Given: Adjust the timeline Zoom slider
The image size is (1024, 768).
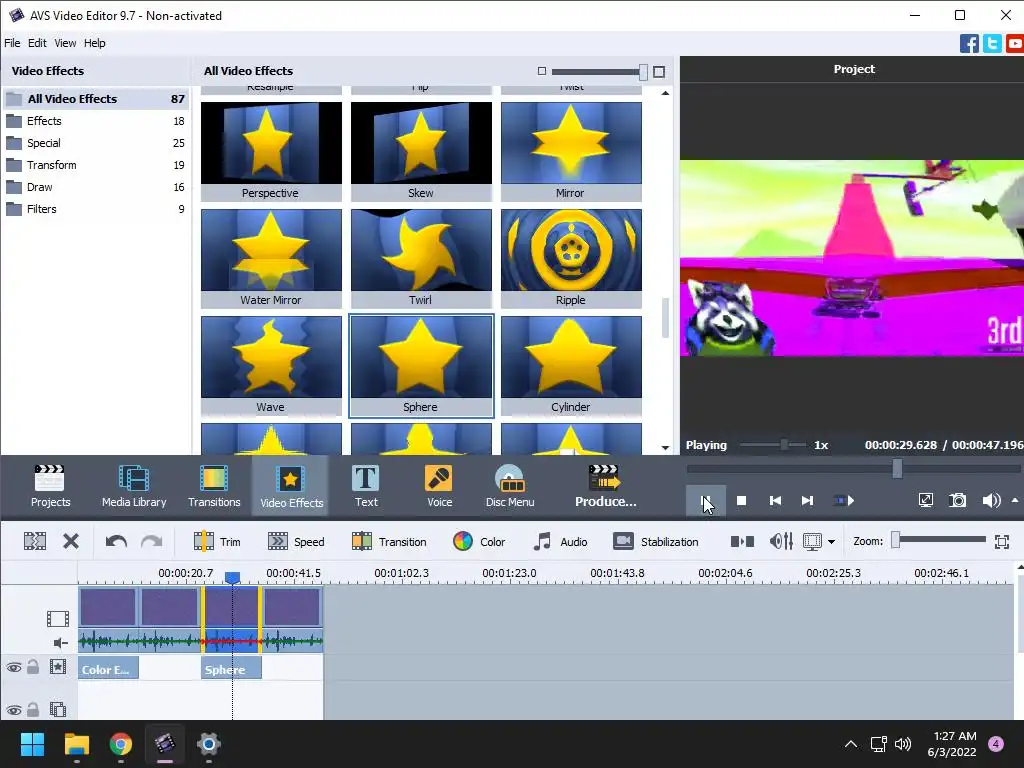Looking at the screenshot, I should pyautogui.click(x=896, y=540).
